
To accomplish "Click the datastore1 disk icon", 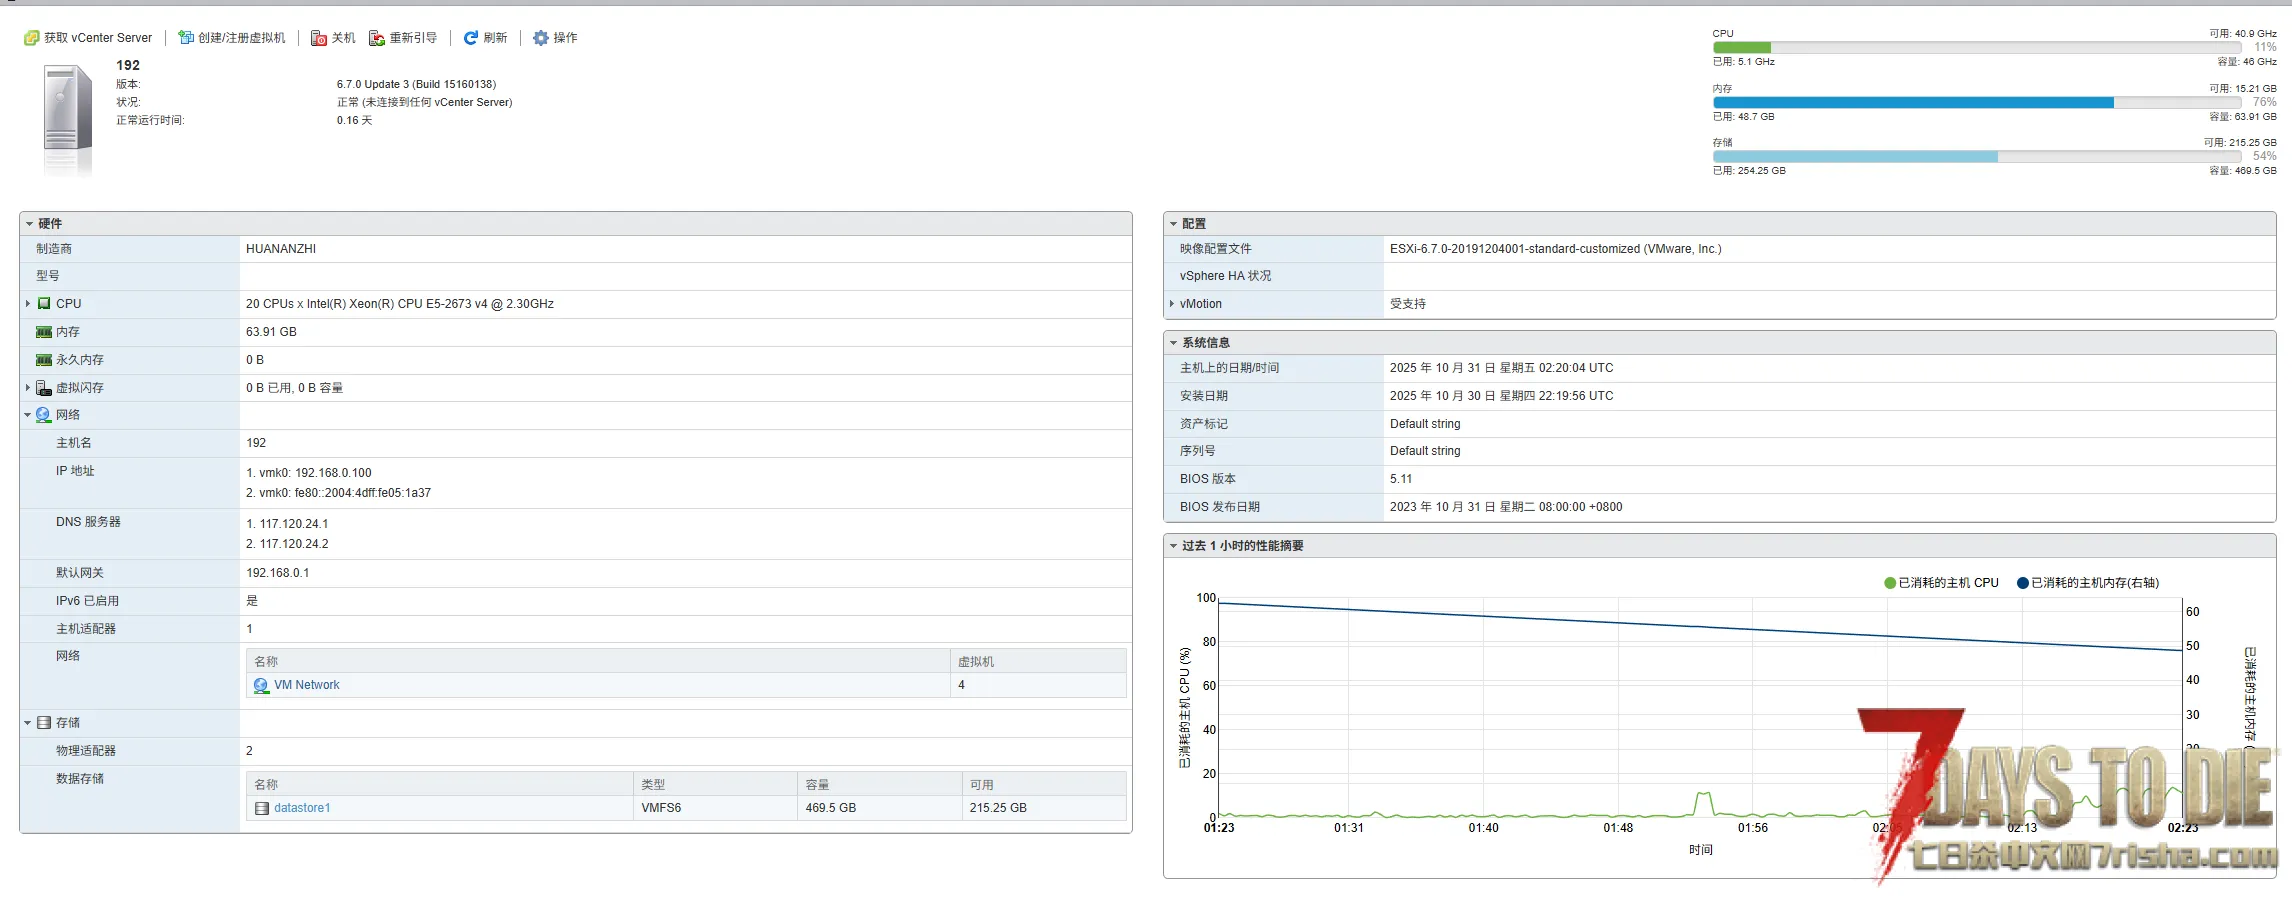I will click(x=262, y=808).
